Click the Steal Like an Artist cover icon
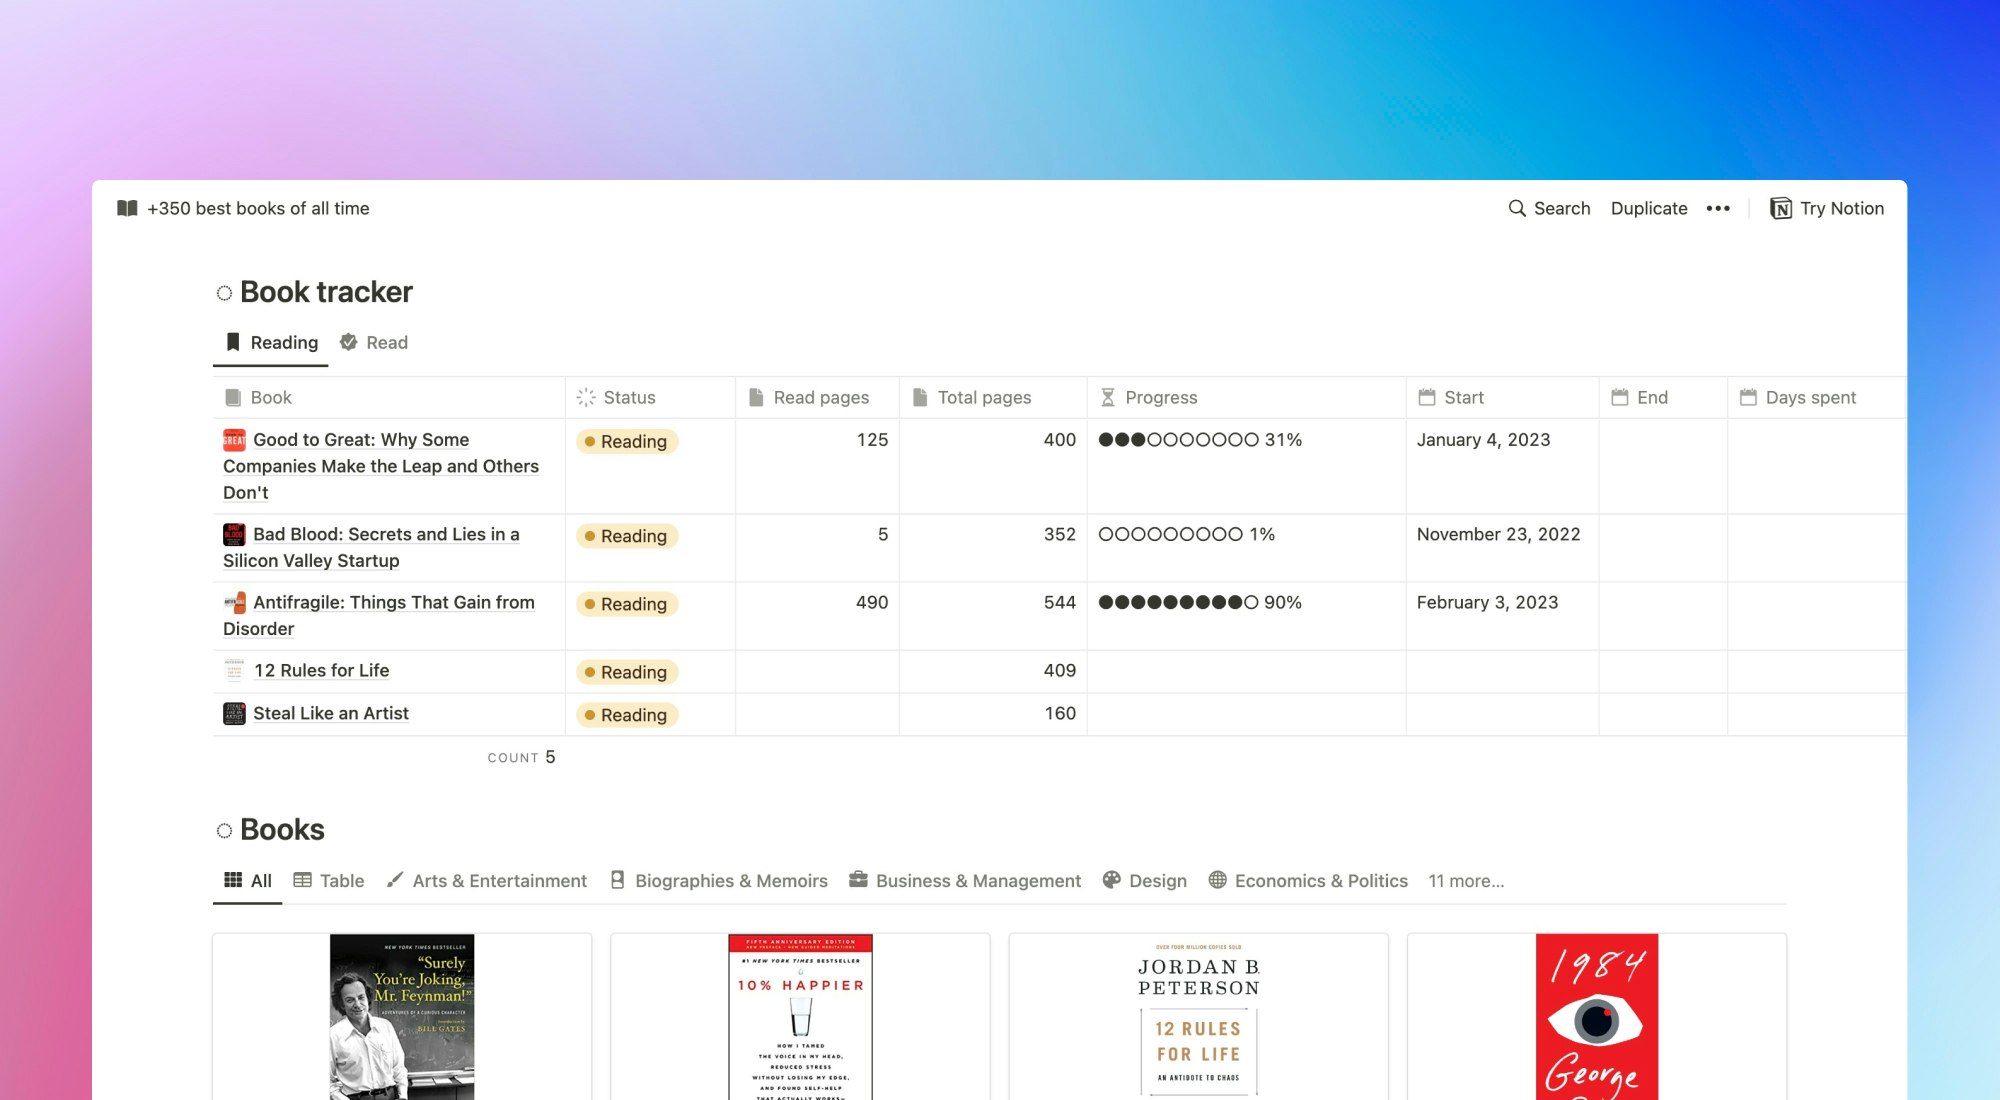This screenshot has height=1100, width=2000. pyautogui.click(x=234, y=713)
